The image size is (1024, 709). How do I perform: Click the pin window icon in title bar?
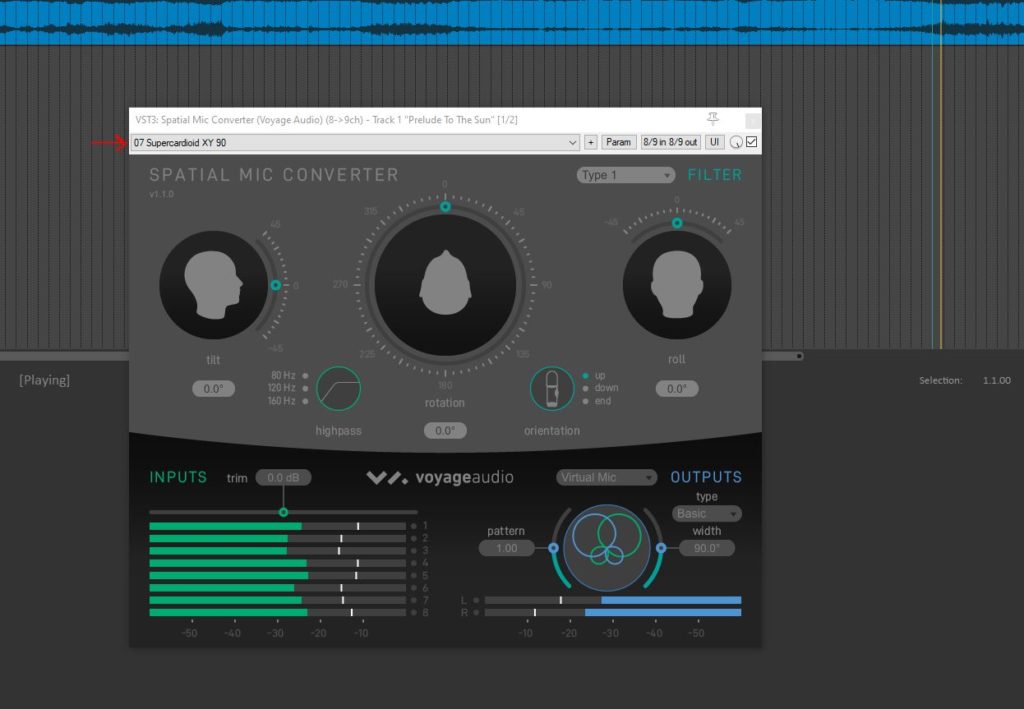pyautogui.click(x=712, y=119)
